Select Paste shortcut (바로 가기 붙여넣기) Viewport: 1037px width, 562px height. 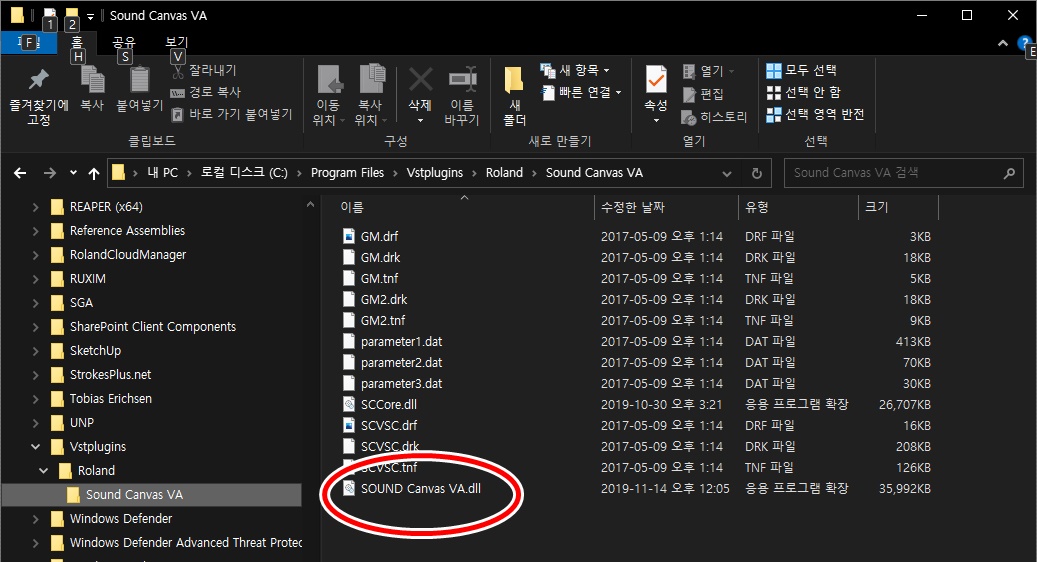pos(232,114)
